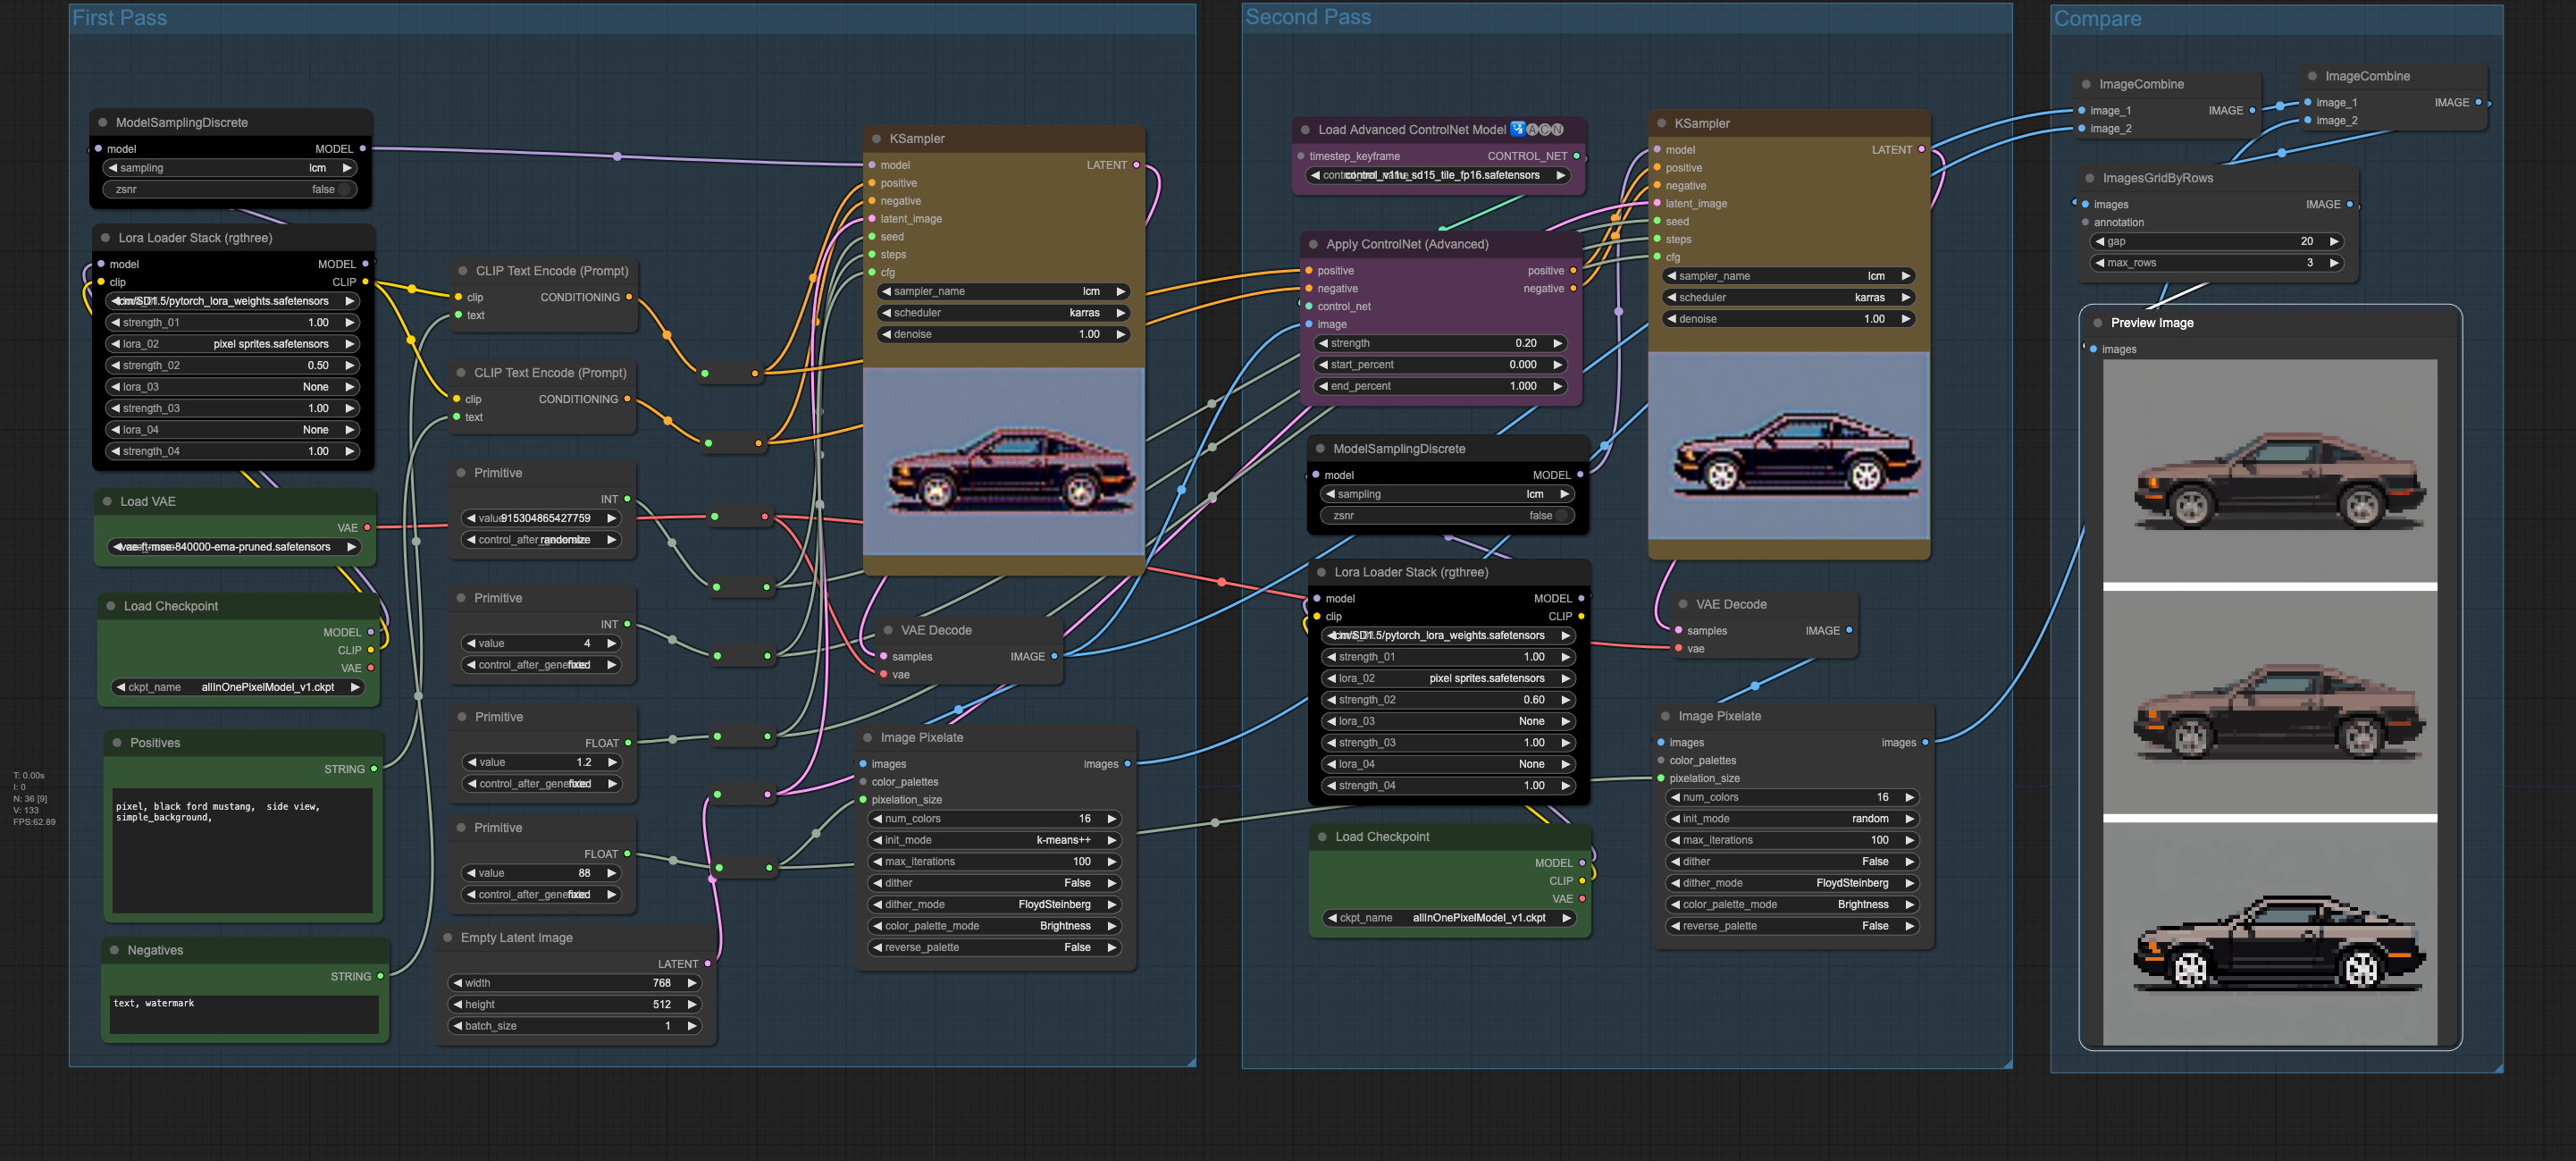The width and height of the screenshot is (2576, 1161).
Task: Increase width value in Empty Latent Image
Action: [x=692, y=983]
